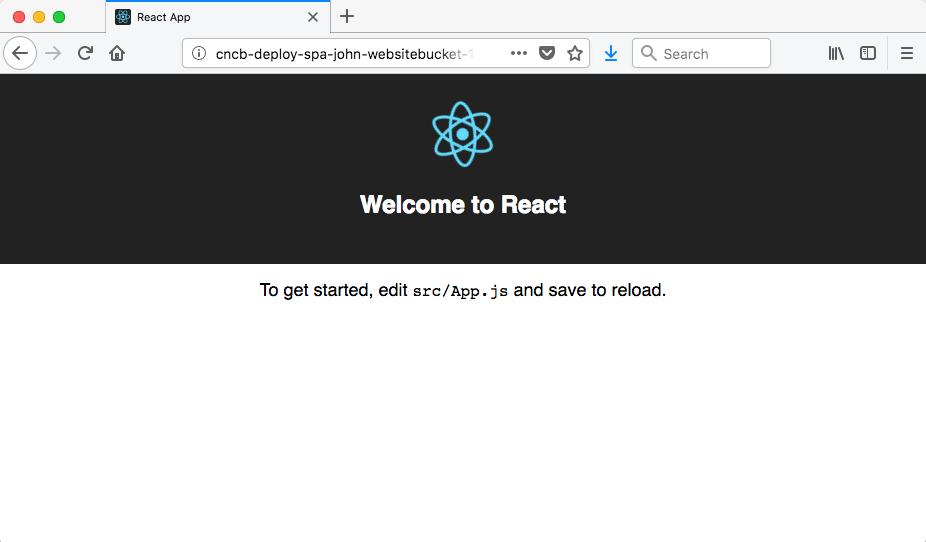
Task: Click the src/App.js code text
Action: [x=460, y=291]
